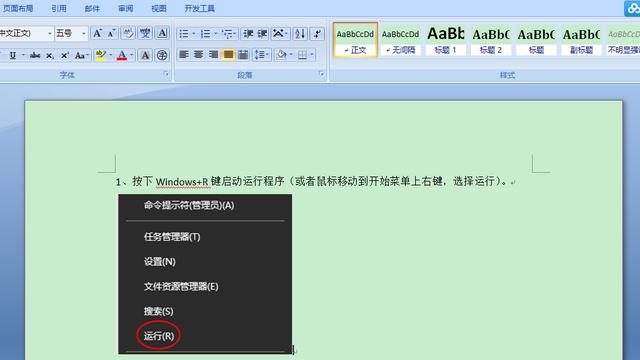Toggle superscript formatting
This screenshot has width=640, height=360.
pos(64,55)
